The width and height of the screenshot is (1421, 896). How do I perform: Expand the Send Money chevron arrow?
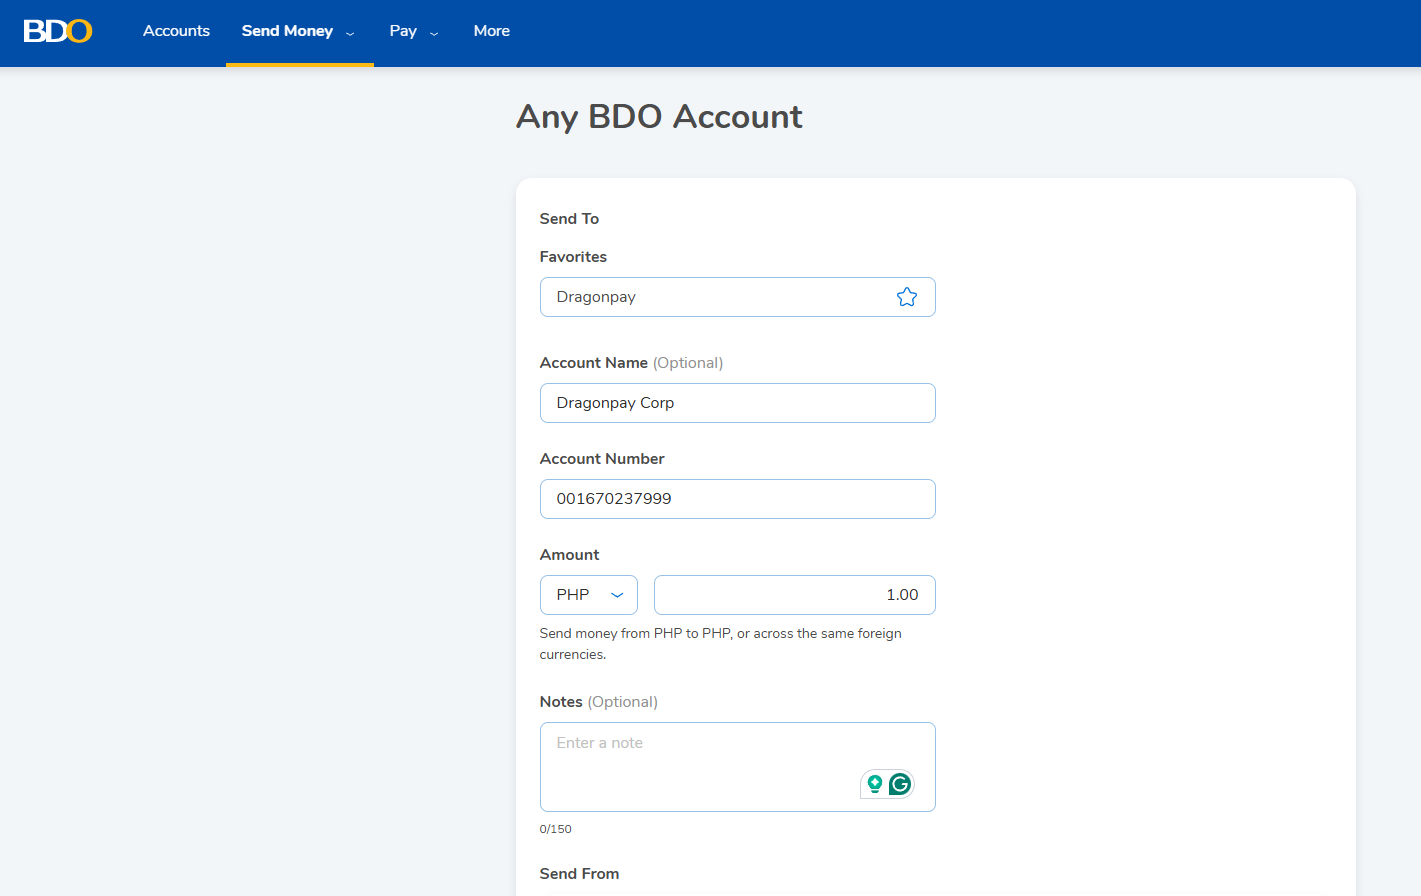350,33
